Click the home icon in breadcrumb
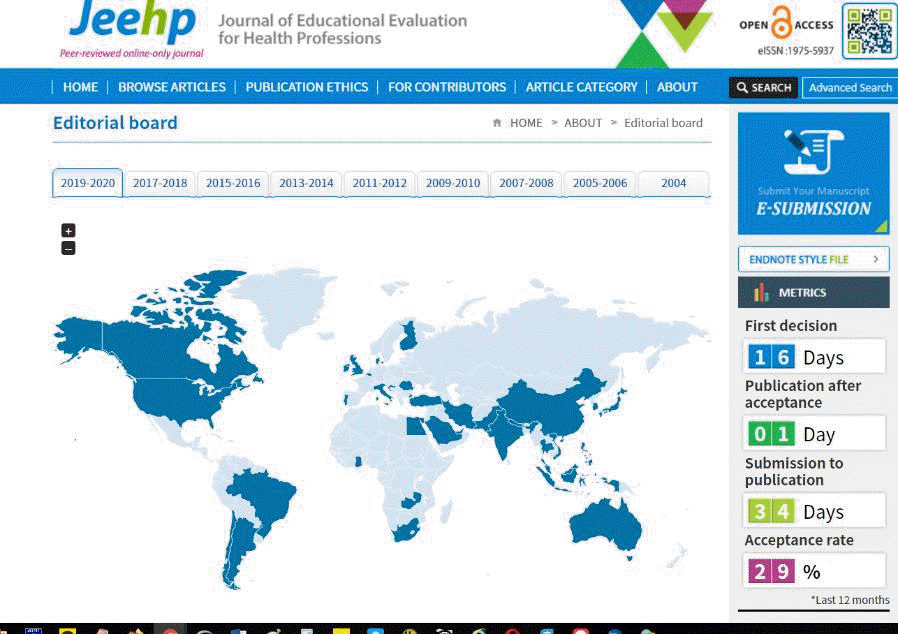The image size is (898, 634). coord(497,123)
